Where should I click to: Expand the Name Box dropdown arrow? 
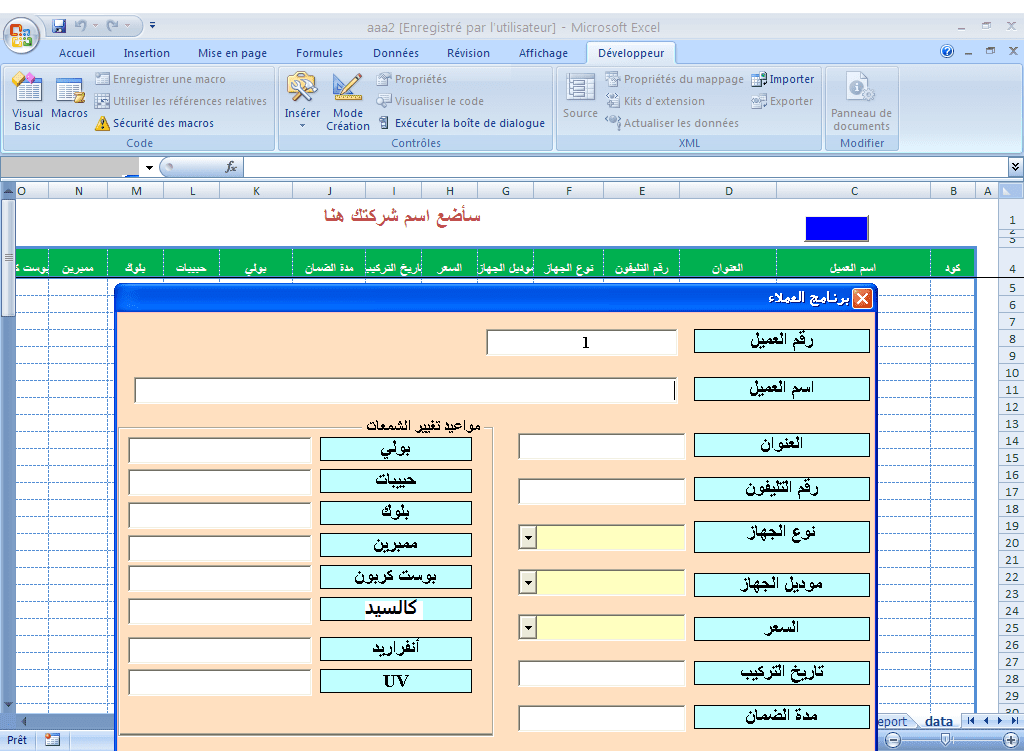[149, 167]
